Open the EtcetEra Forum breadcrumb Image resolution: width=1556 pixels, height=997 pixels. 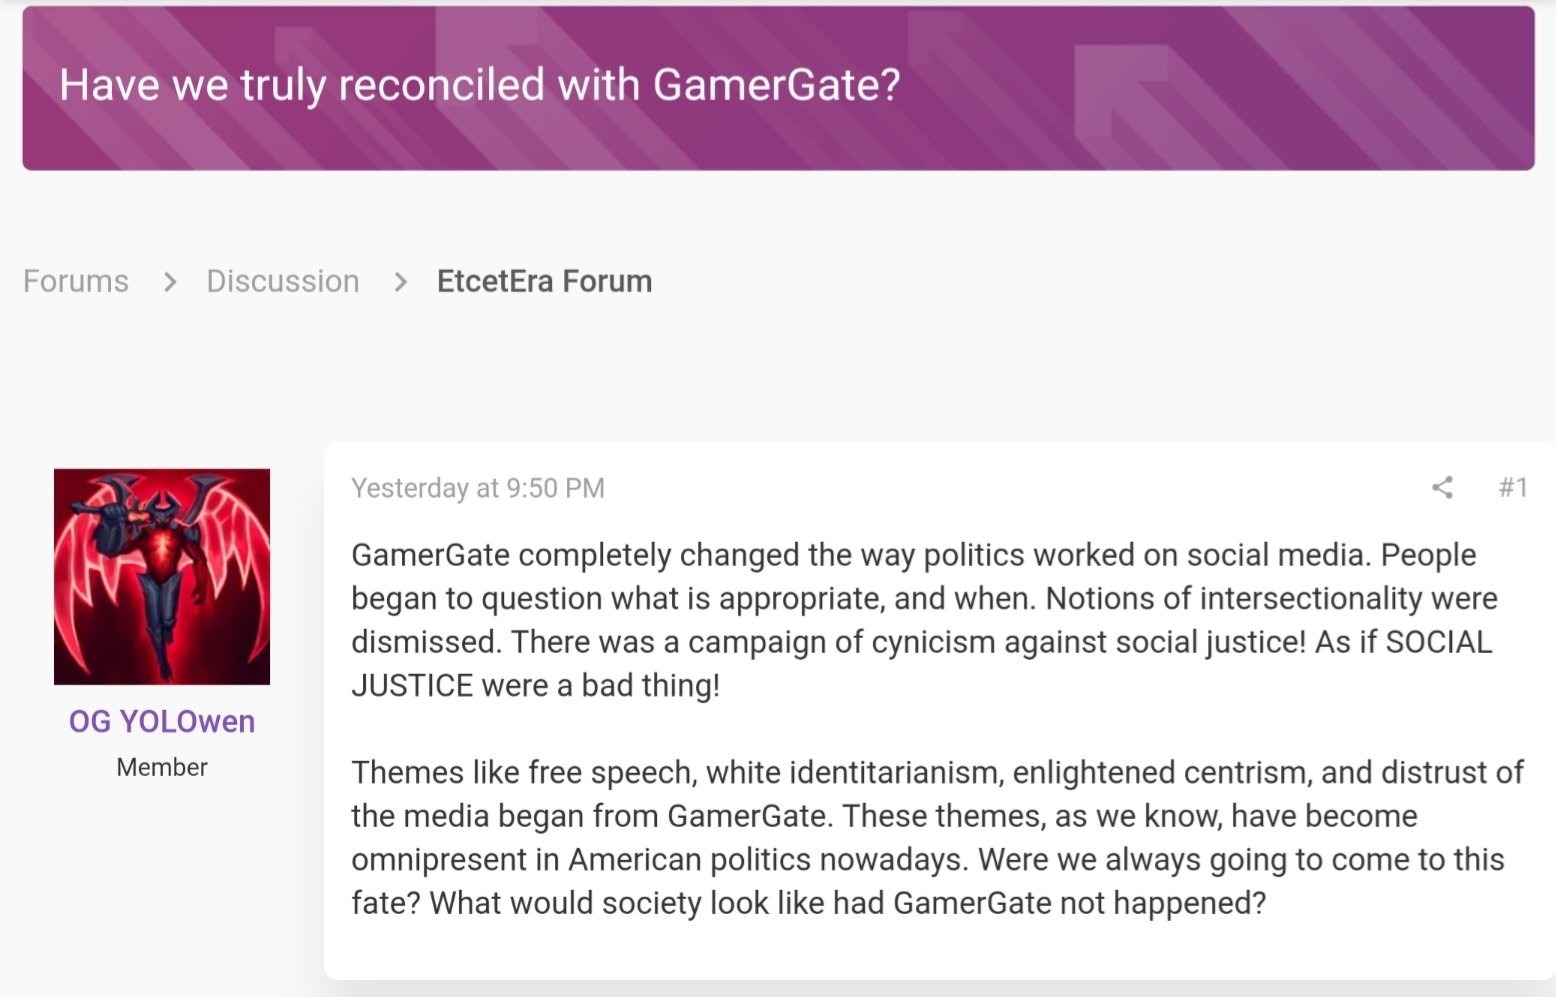point(544,282)
